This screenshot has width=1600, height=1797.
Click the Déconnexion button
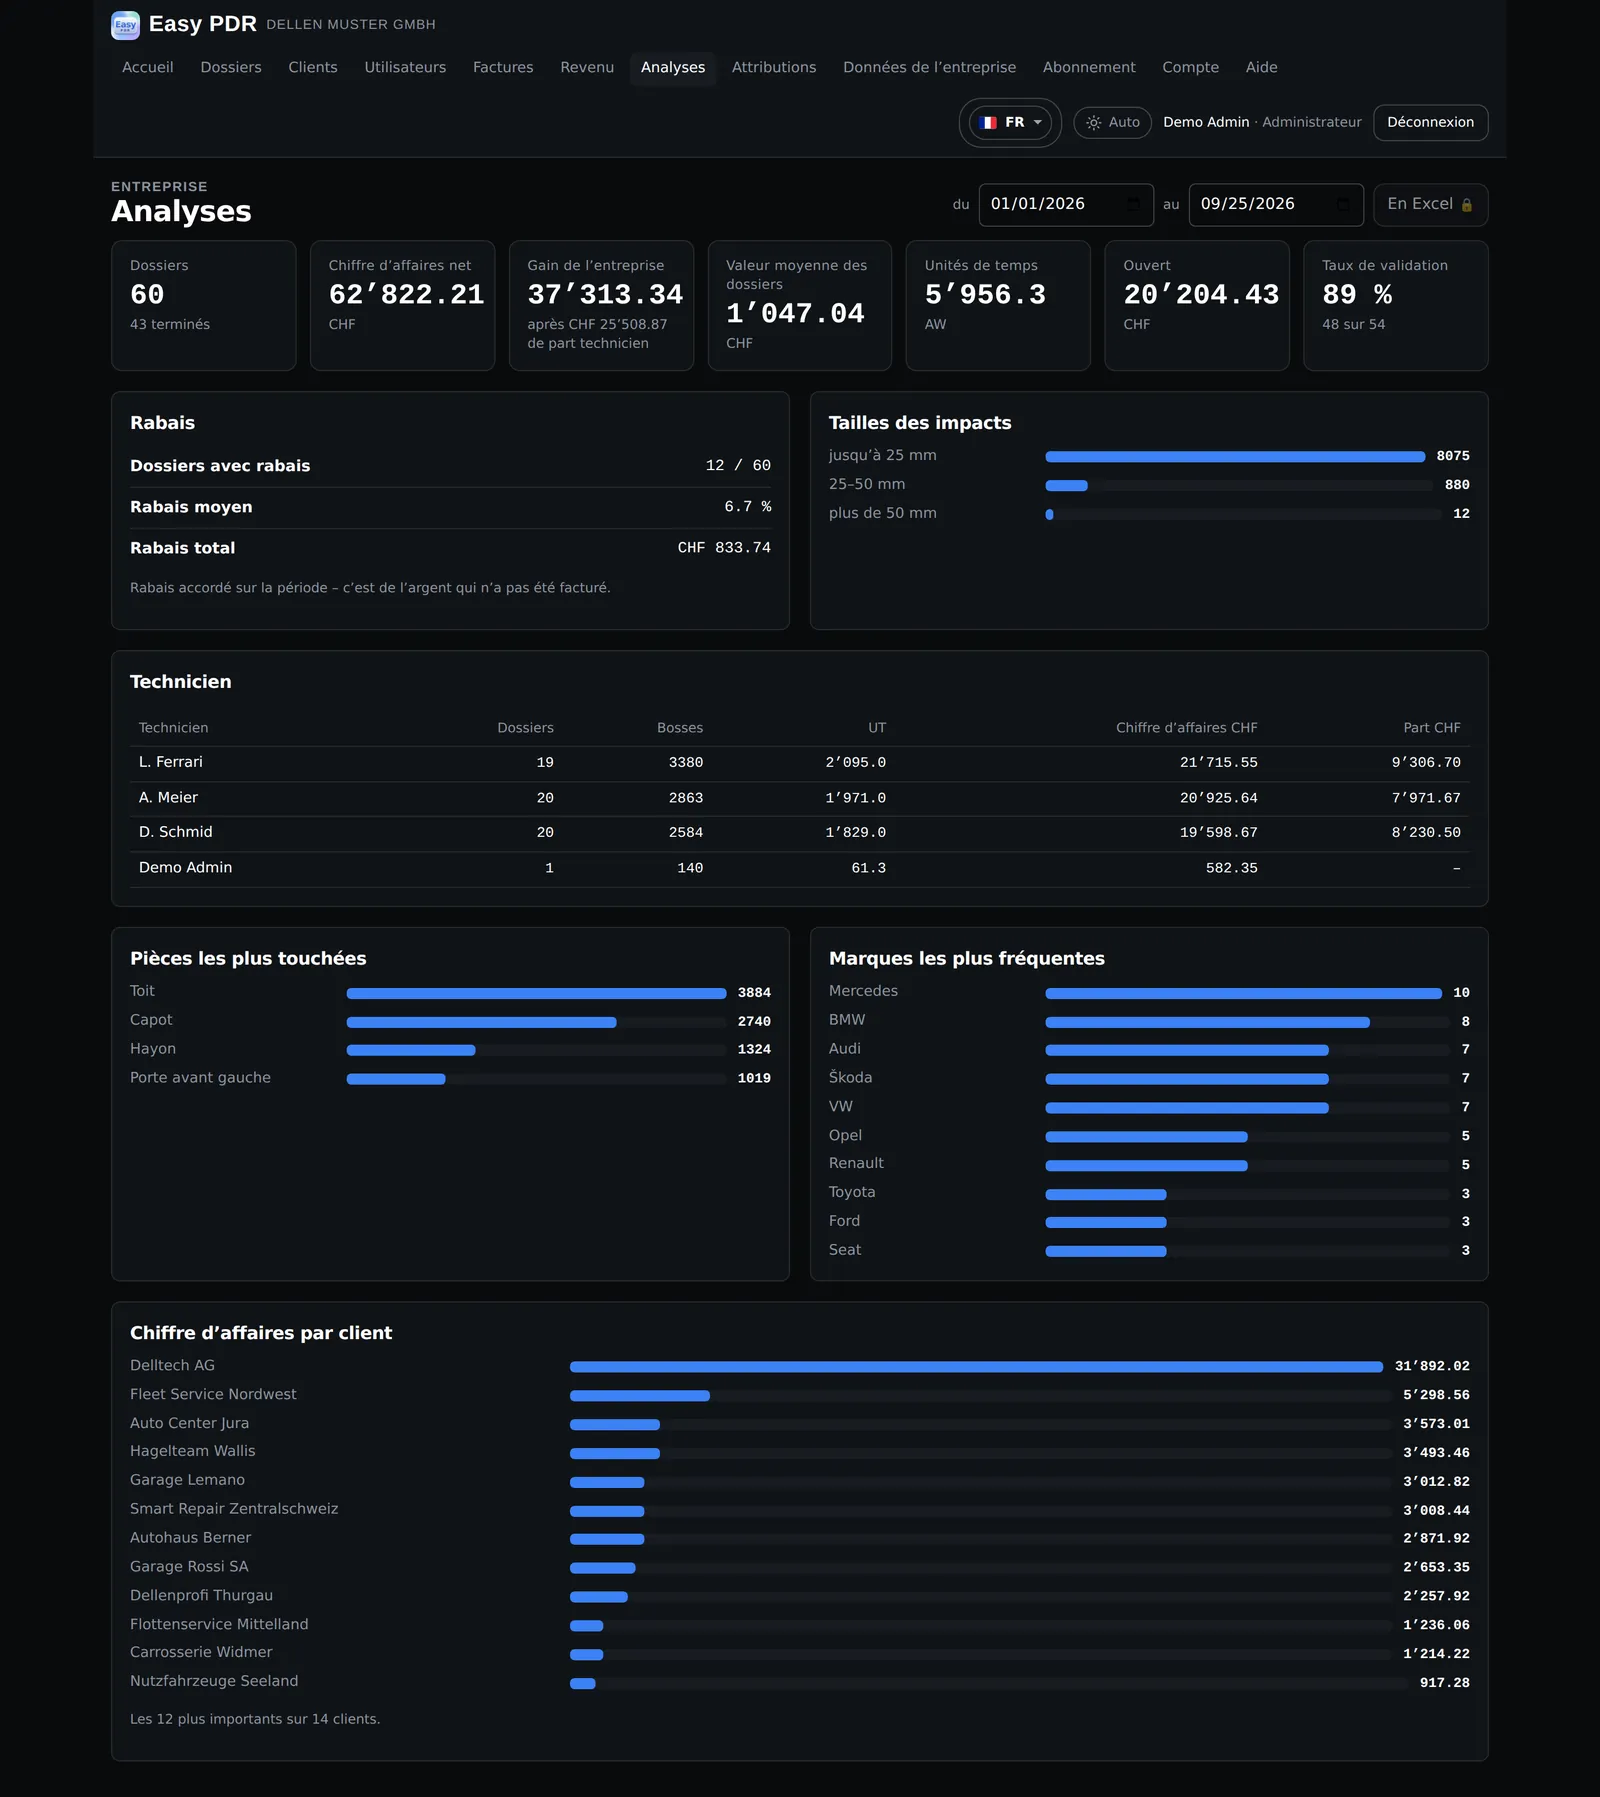(1430, 122)
